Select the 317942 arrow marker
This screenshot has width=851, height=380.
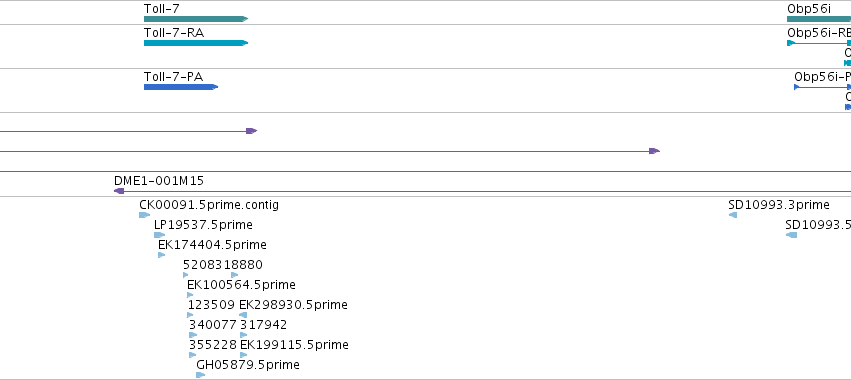click(243, 335)
